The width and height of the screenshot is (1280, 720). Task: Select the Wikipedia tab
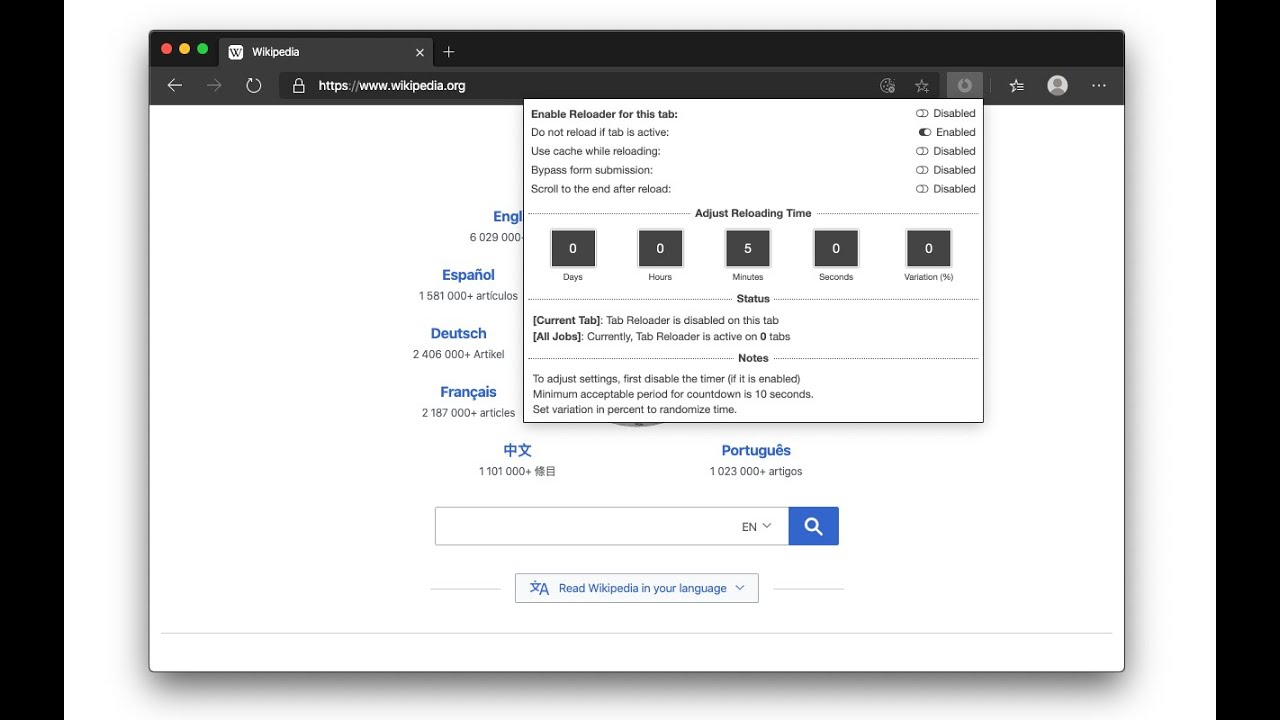326,52
